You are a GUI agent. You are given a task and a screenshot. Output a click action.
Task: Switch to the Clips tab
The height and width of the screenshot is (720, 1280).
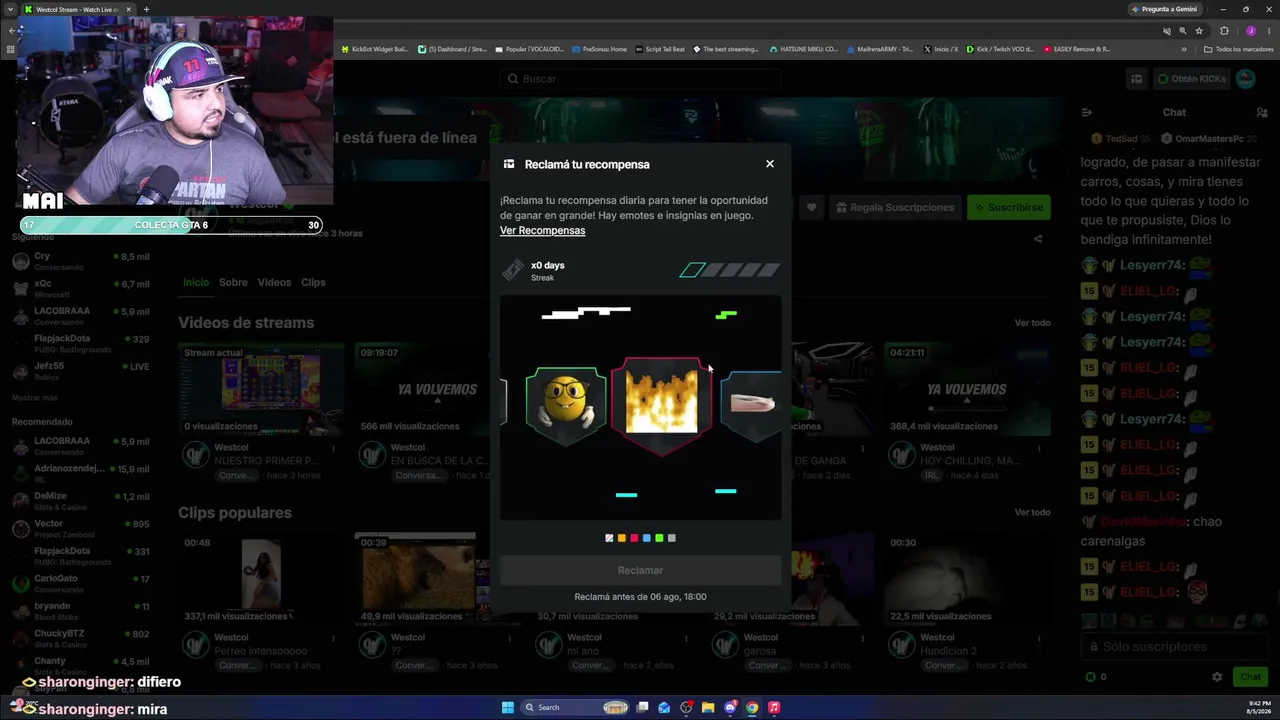pos(313,282)
